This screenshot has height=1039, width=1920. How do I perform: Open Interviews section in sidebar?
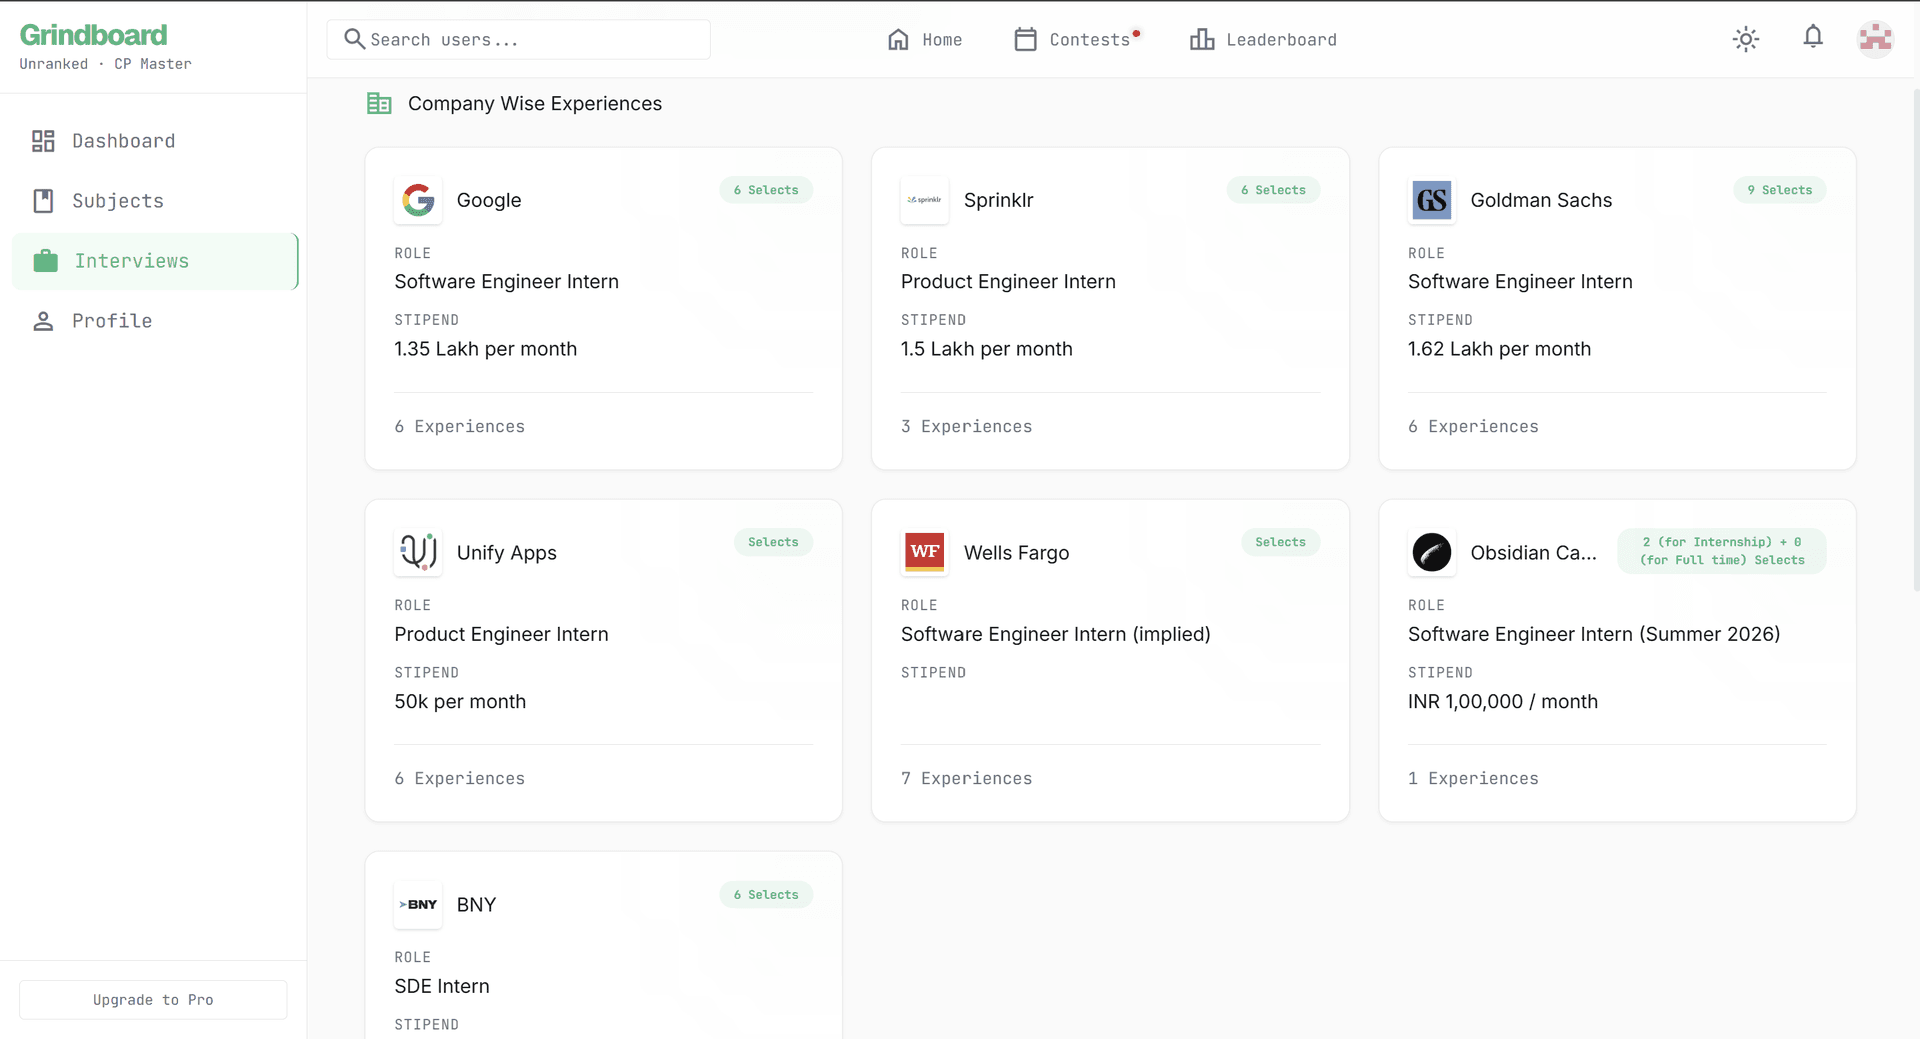click(155, 261)
